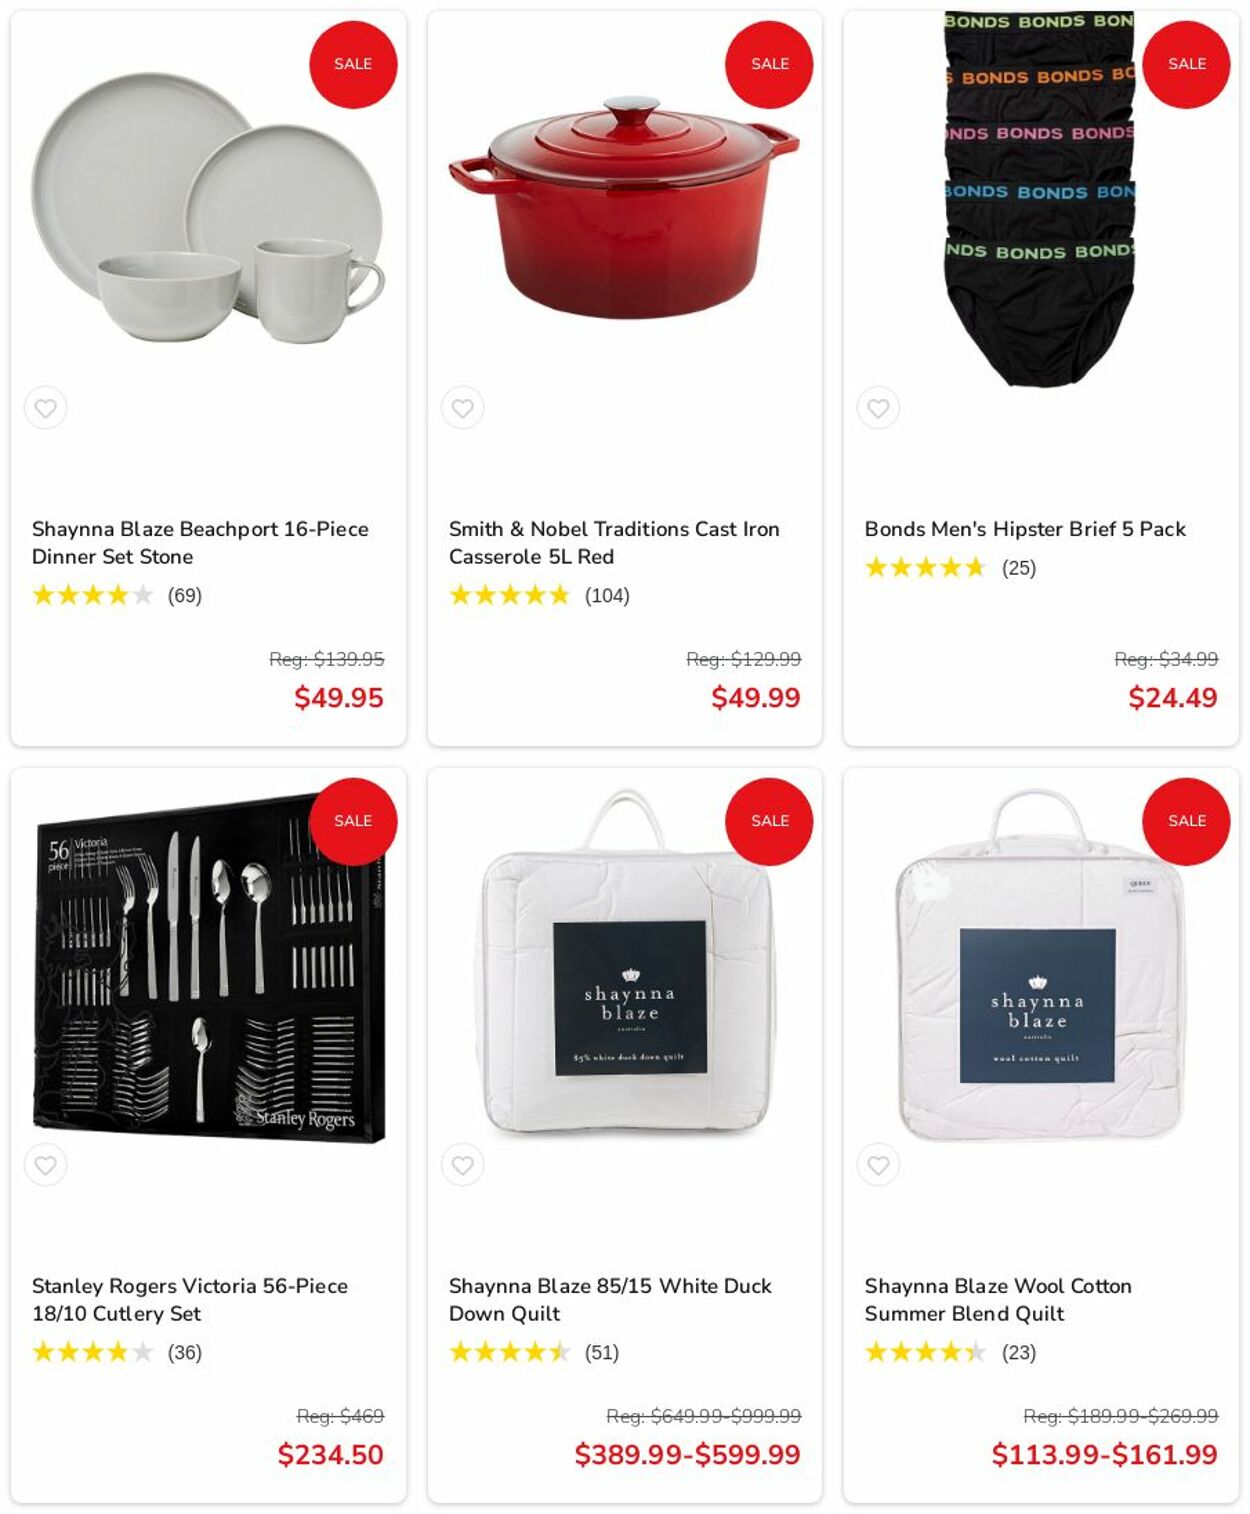This screenshot has width=1250, height=1514.
Task: View the Bonds briefs product image
Action: pos(1040,200)
